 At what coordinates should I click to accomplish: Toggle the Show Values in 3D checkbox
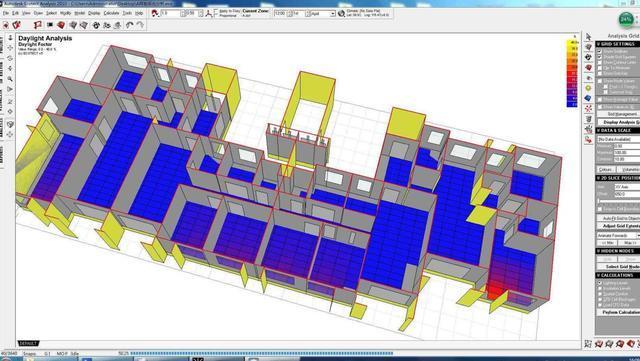click(x=600, y=107)
